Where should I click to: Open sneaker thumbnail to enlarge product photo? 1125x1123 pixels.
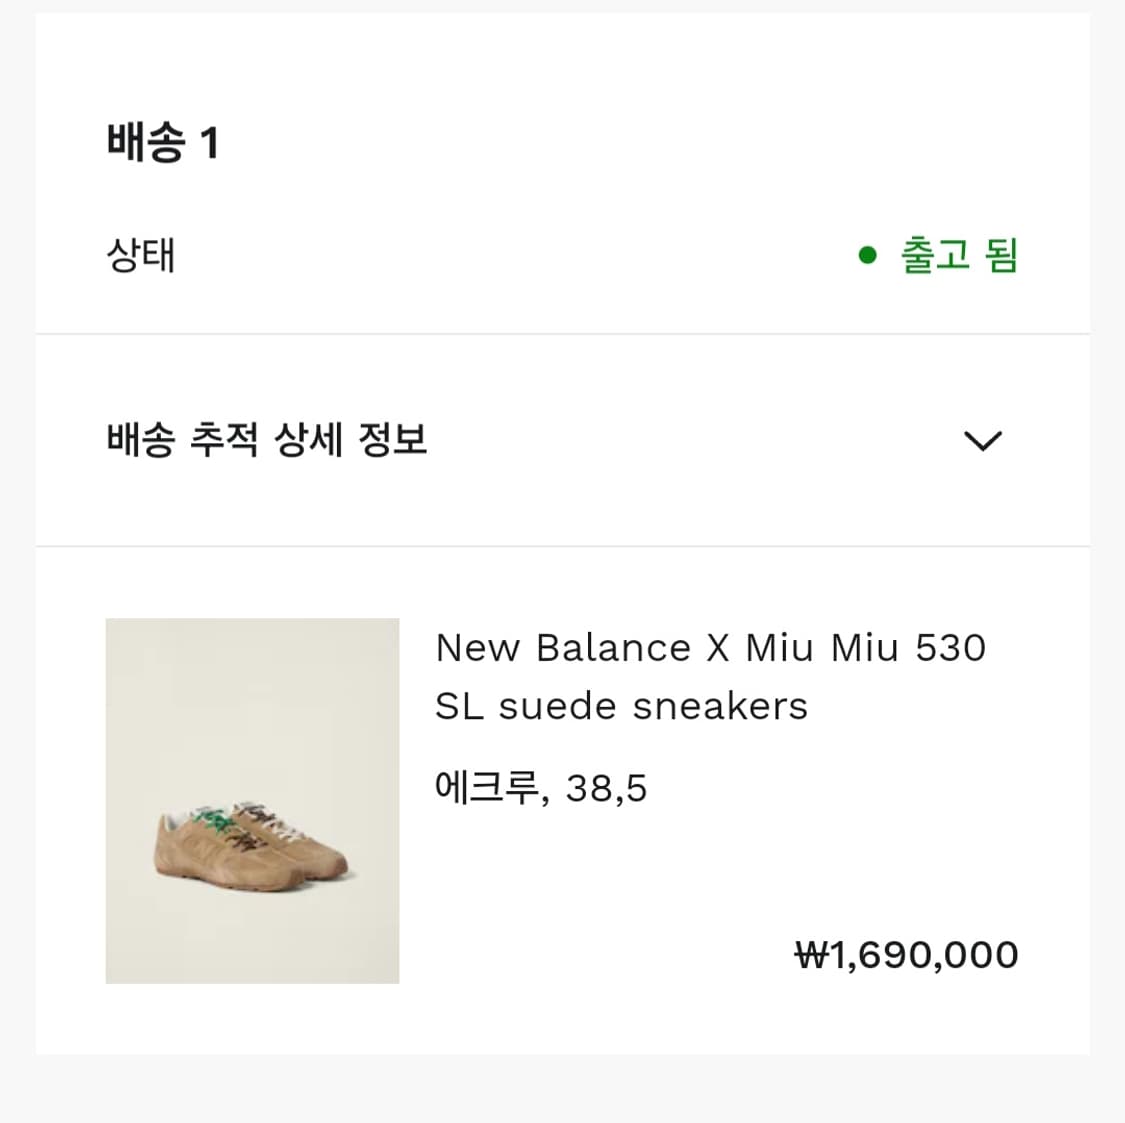point(252,800)
